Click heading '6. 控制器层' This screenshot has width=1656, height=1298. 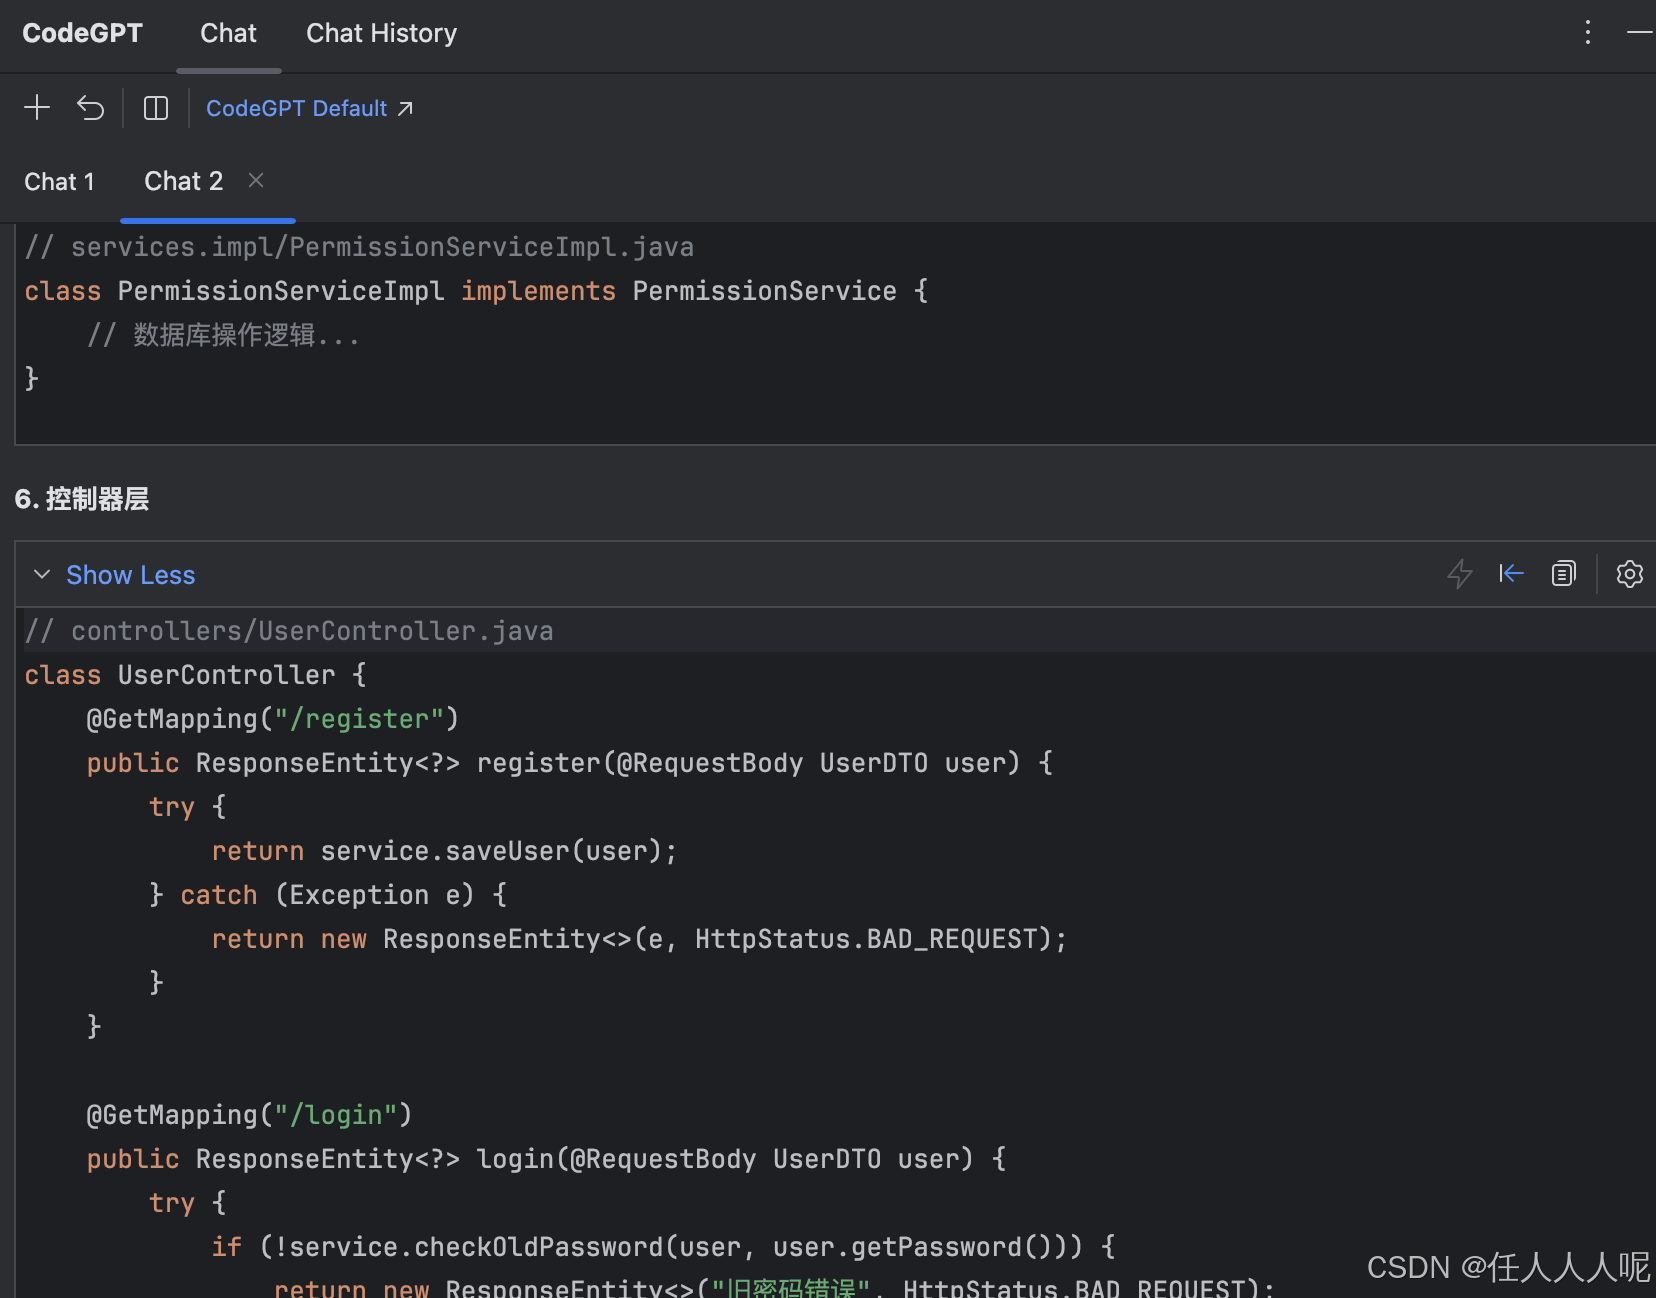82,499
